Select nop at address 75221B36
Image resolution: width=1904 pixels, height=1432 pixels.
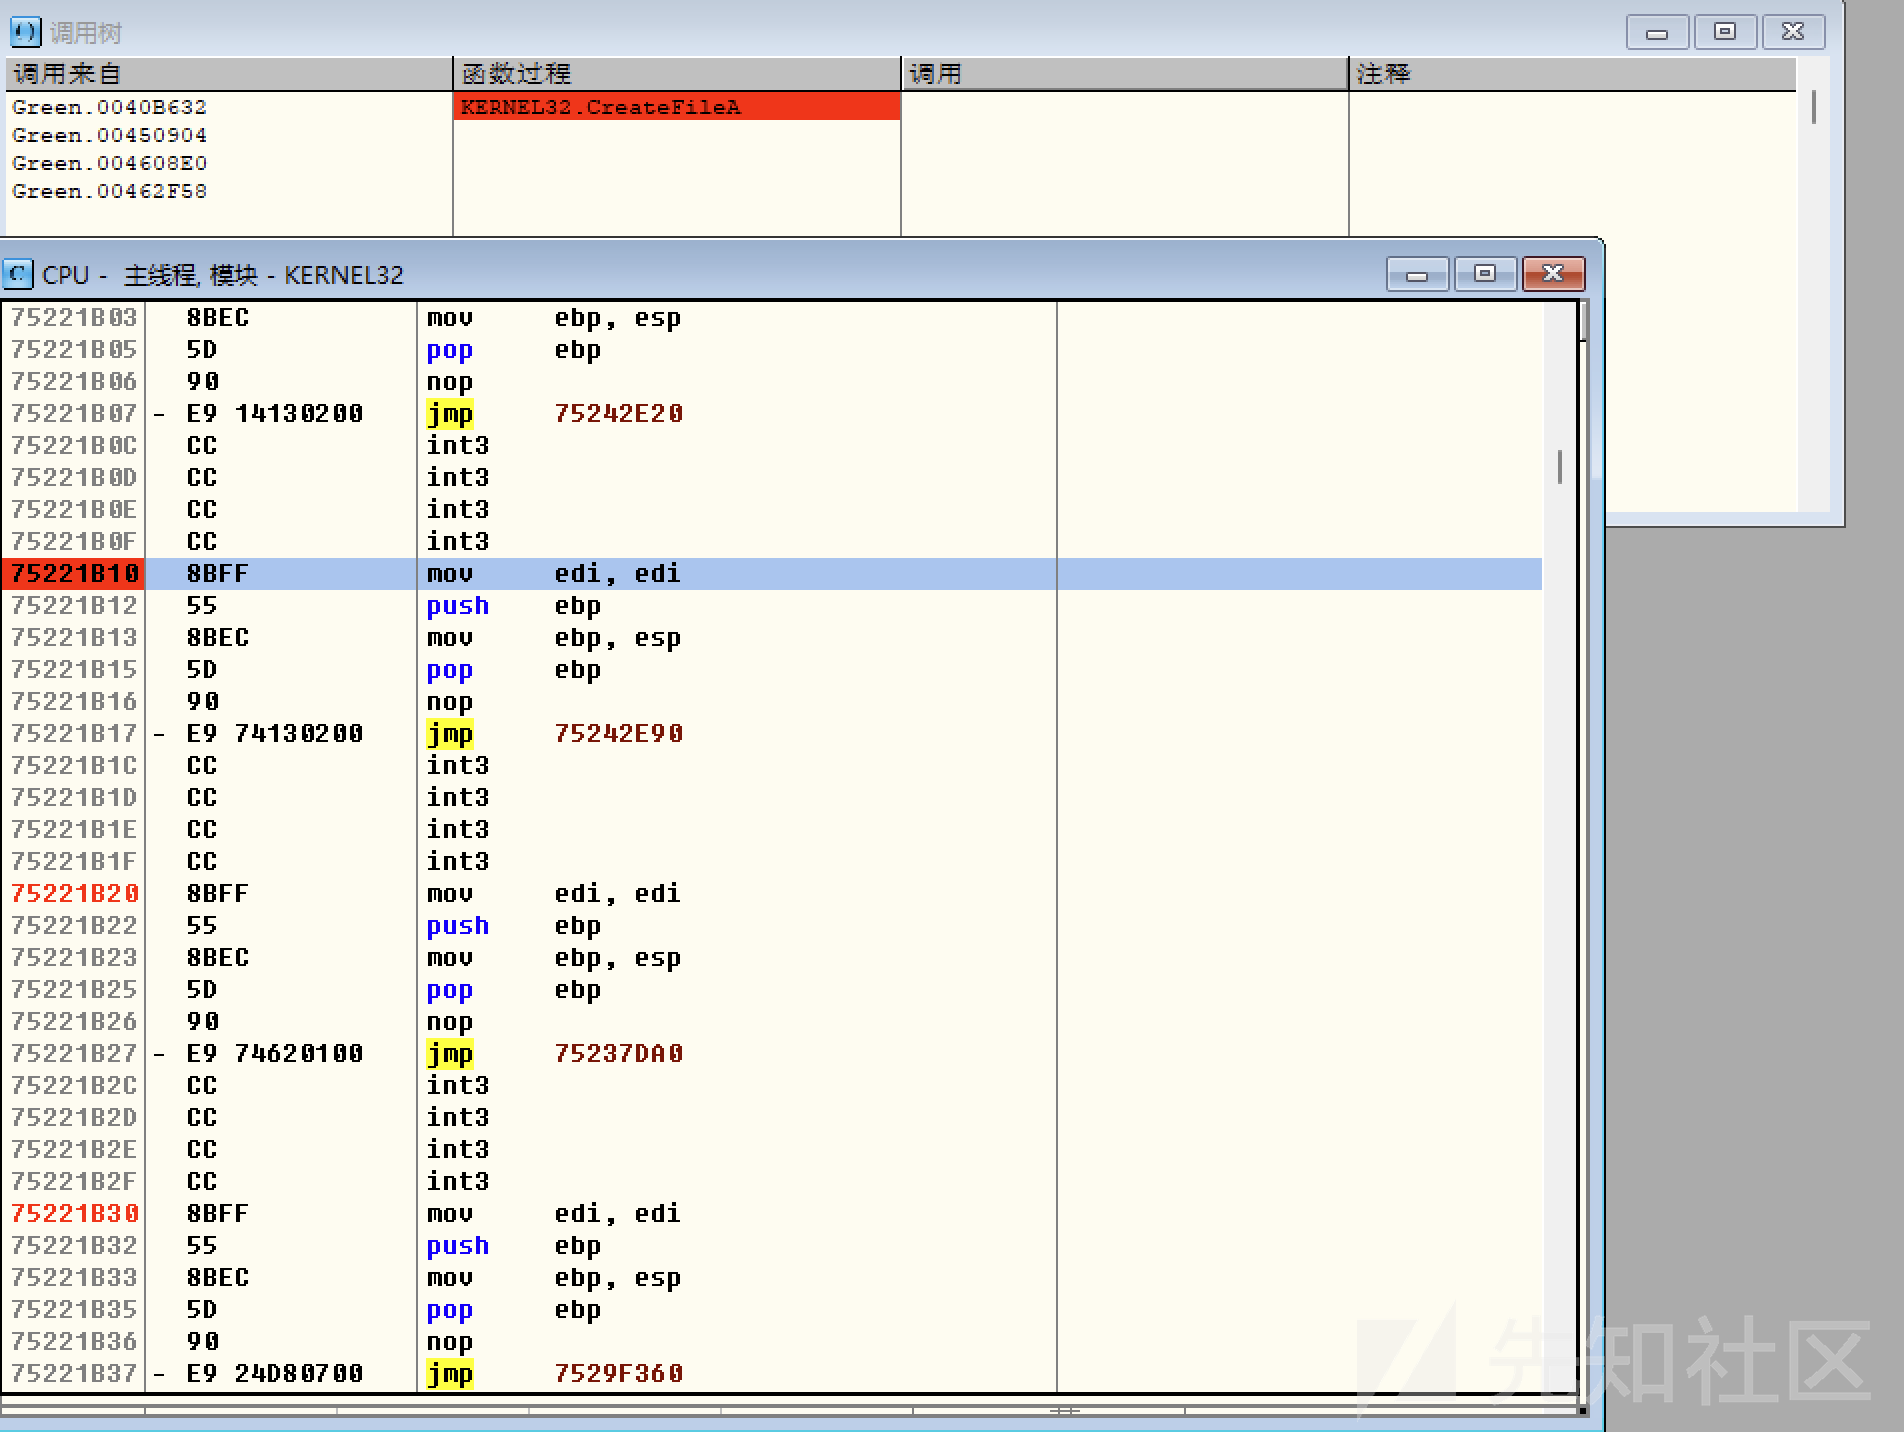(x=449, y=1341)
